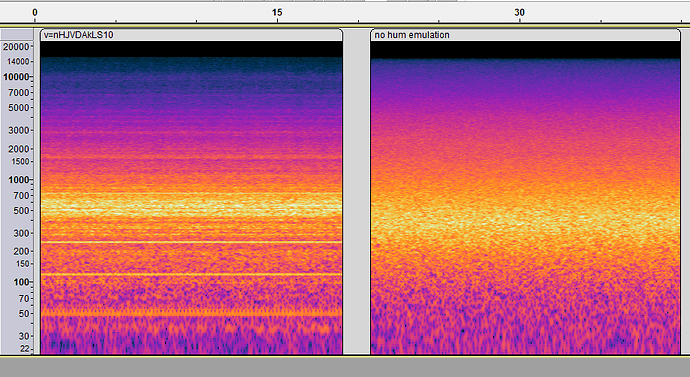
Task: Click the 500 Hz frequency scale label
Action: click(x=21, y=211)
